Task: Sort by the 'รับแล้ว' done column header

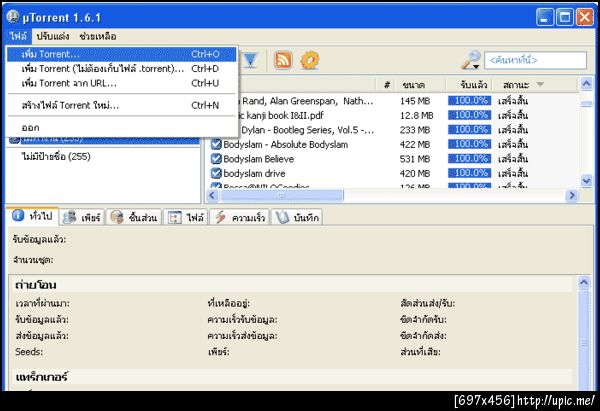Action: pyautogui.click(x=469, y=85)
